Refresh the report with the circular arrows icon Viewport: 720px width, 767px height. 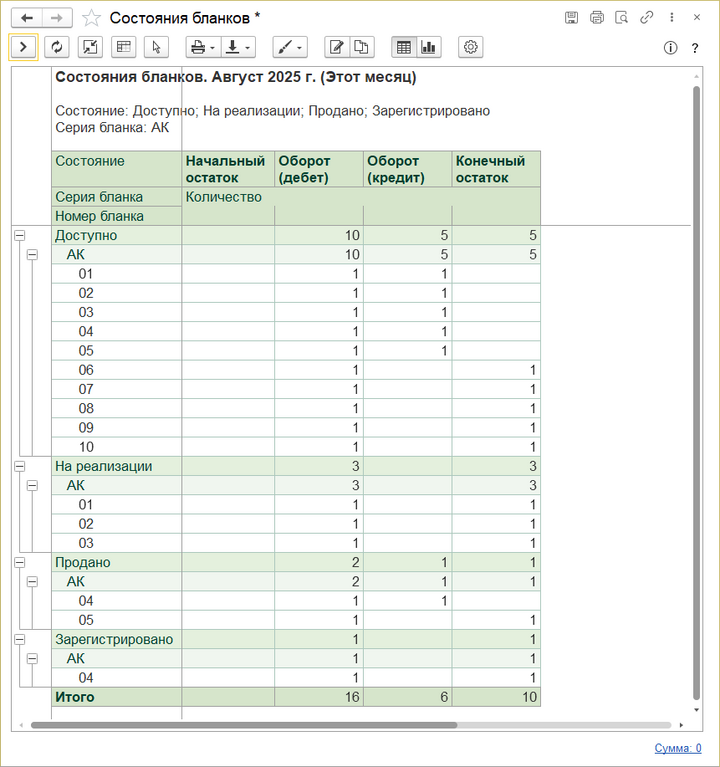(x=57, y=47)
